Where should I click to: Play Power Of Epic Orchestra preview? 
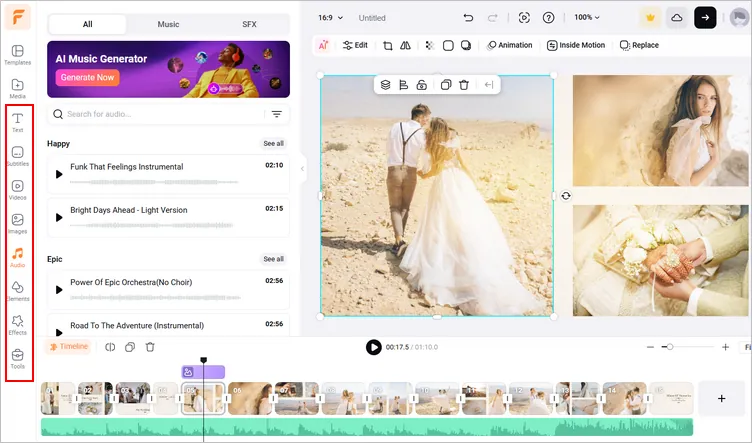(x=59, y=290)
